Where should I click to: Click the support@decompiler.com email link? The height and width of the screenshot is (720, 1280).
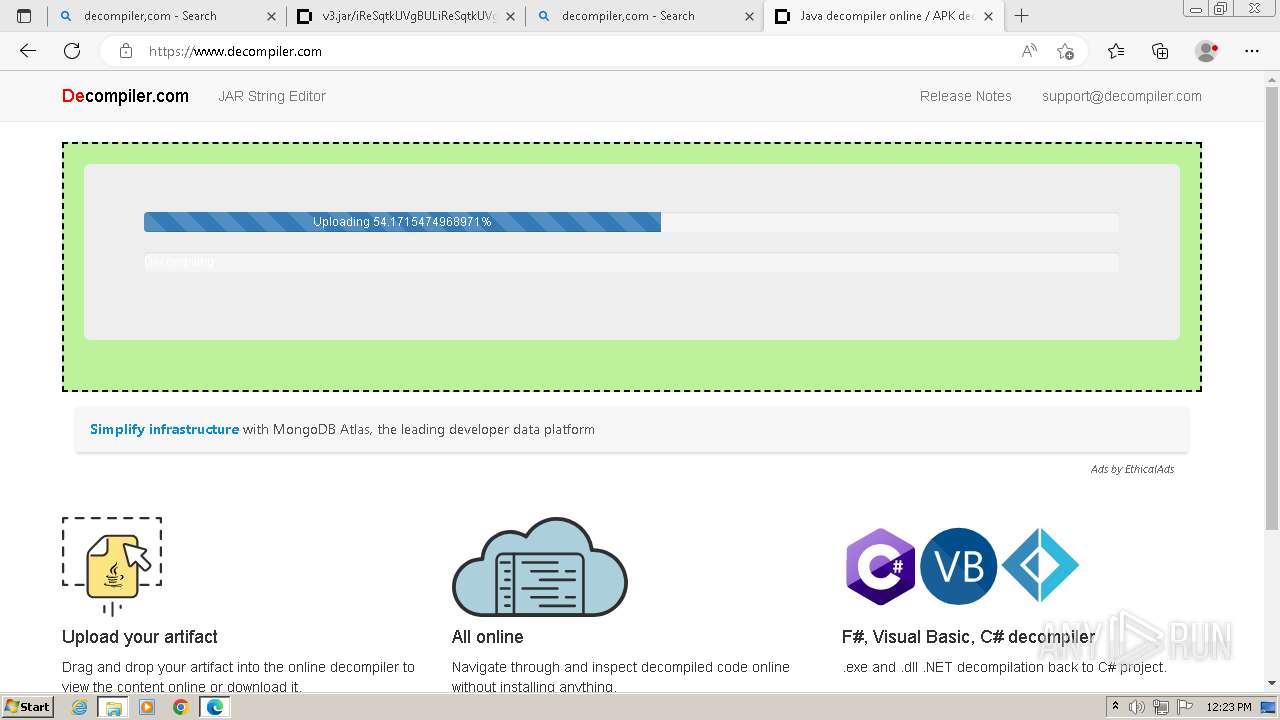pyautogui.click(x=1121, y=96)
